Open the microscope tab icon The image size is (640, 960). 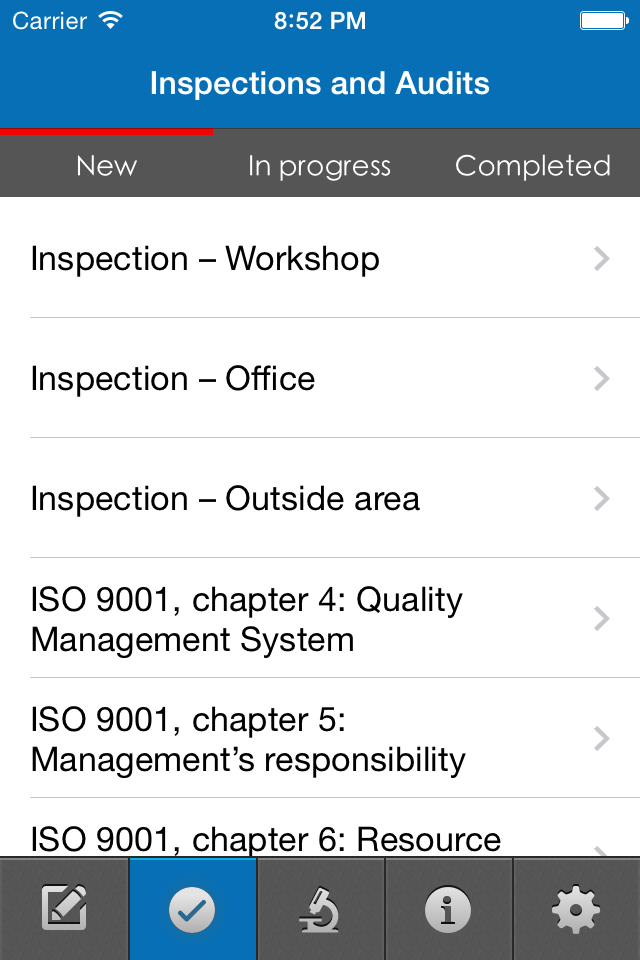click(320, 909)
